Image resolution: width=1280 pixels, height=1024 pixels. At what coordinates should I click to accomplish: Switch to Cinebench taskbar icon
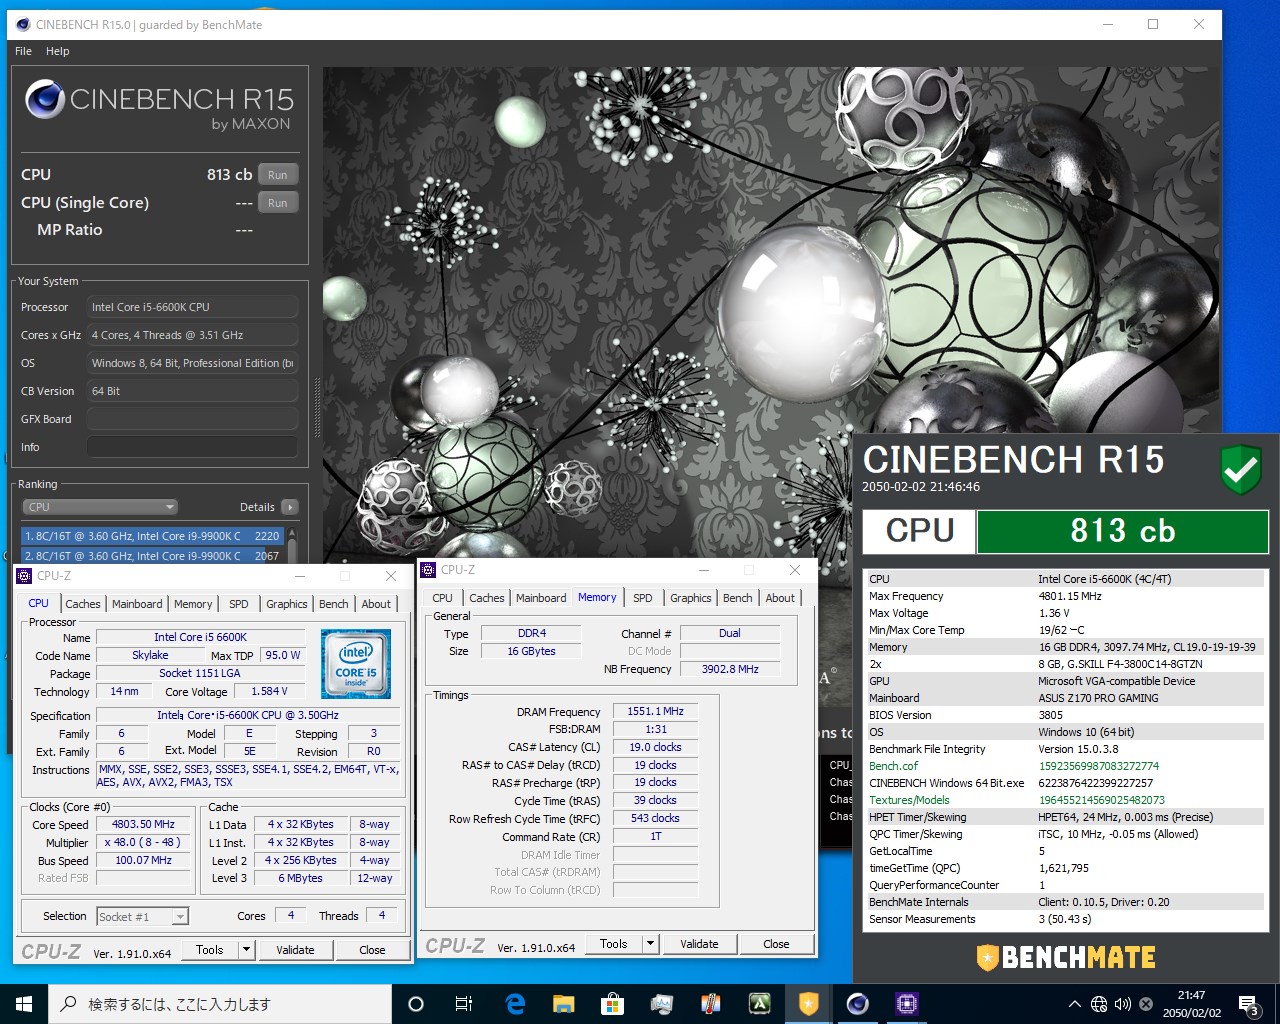pyautogui.click(x=857, y=1004)
